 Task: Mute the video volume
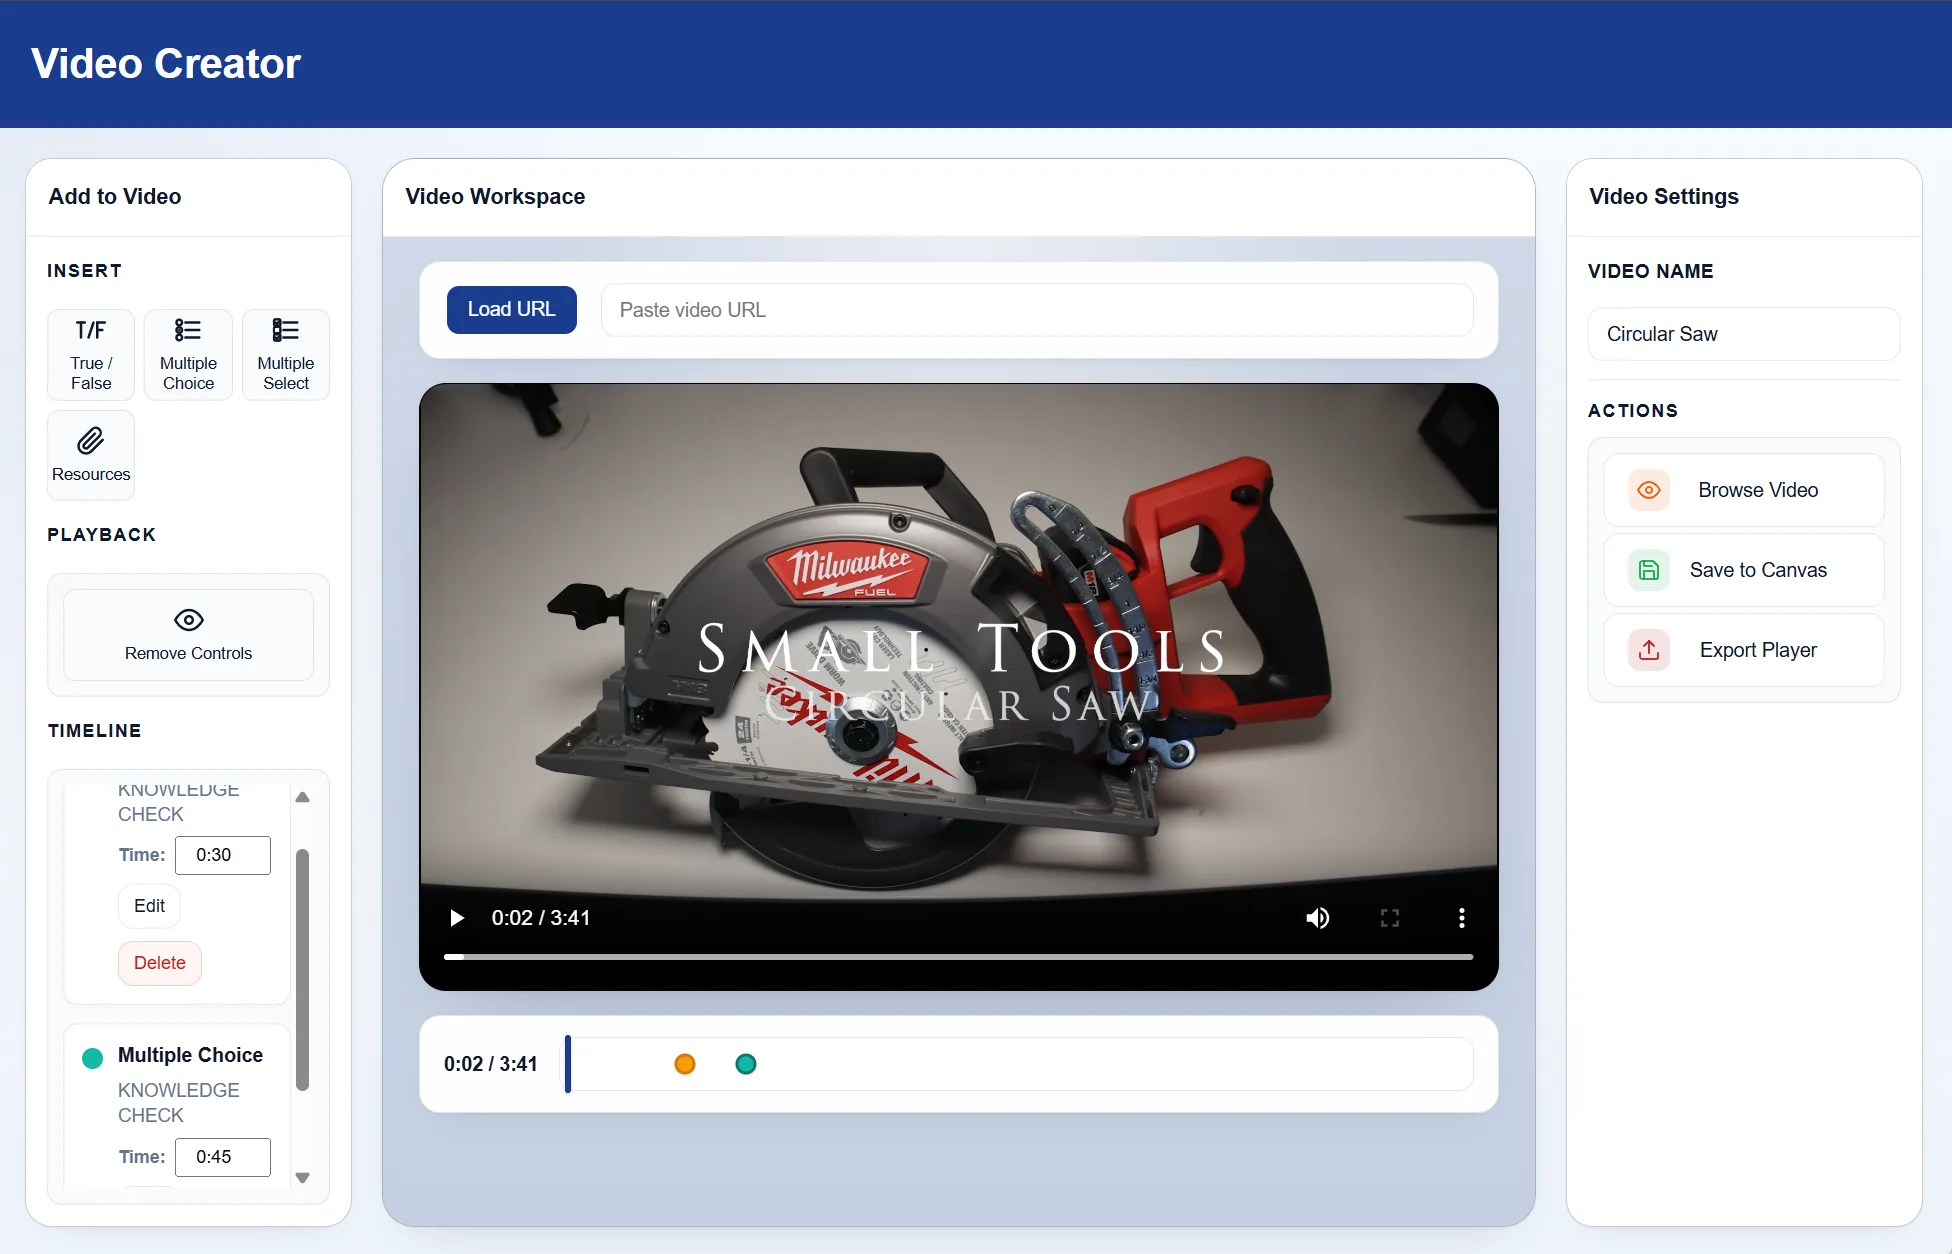tap(1318, 918)
